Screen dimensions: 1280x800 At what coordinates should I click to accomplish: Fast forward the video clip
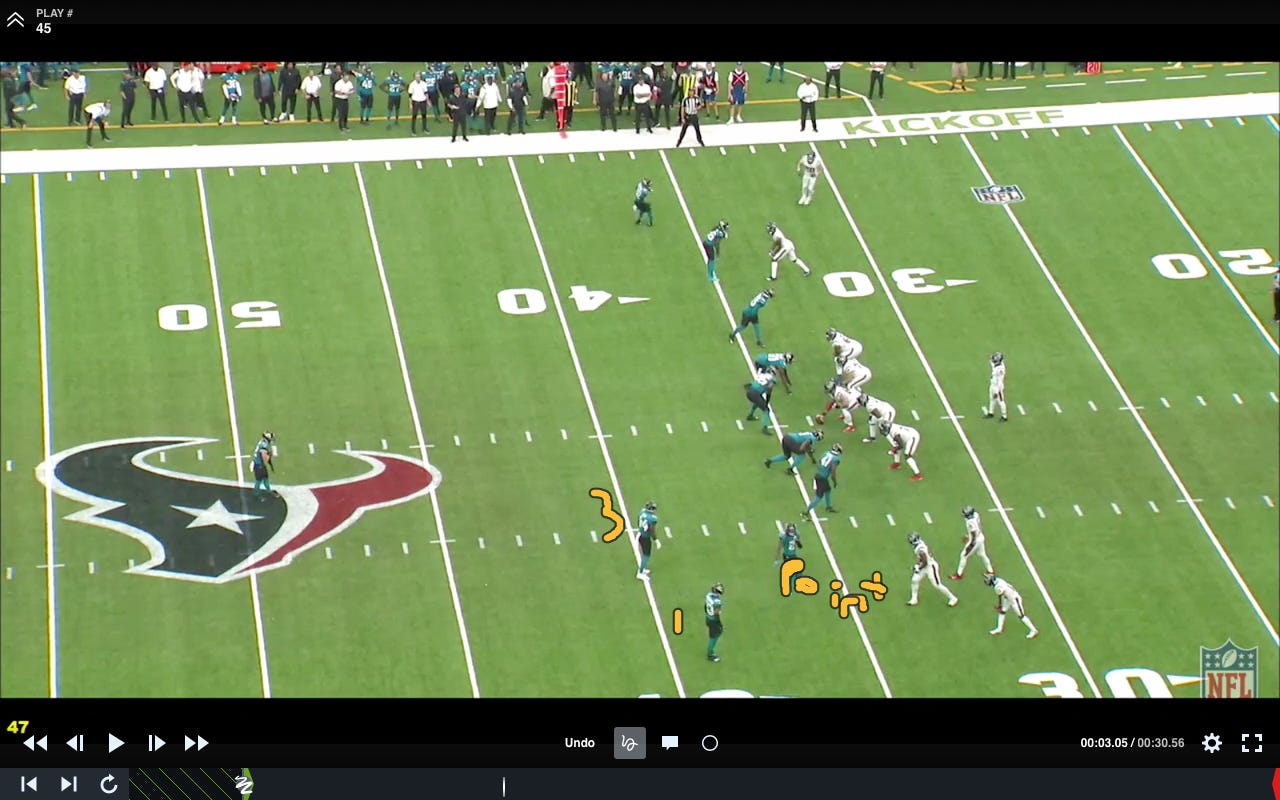click(196, 743)
